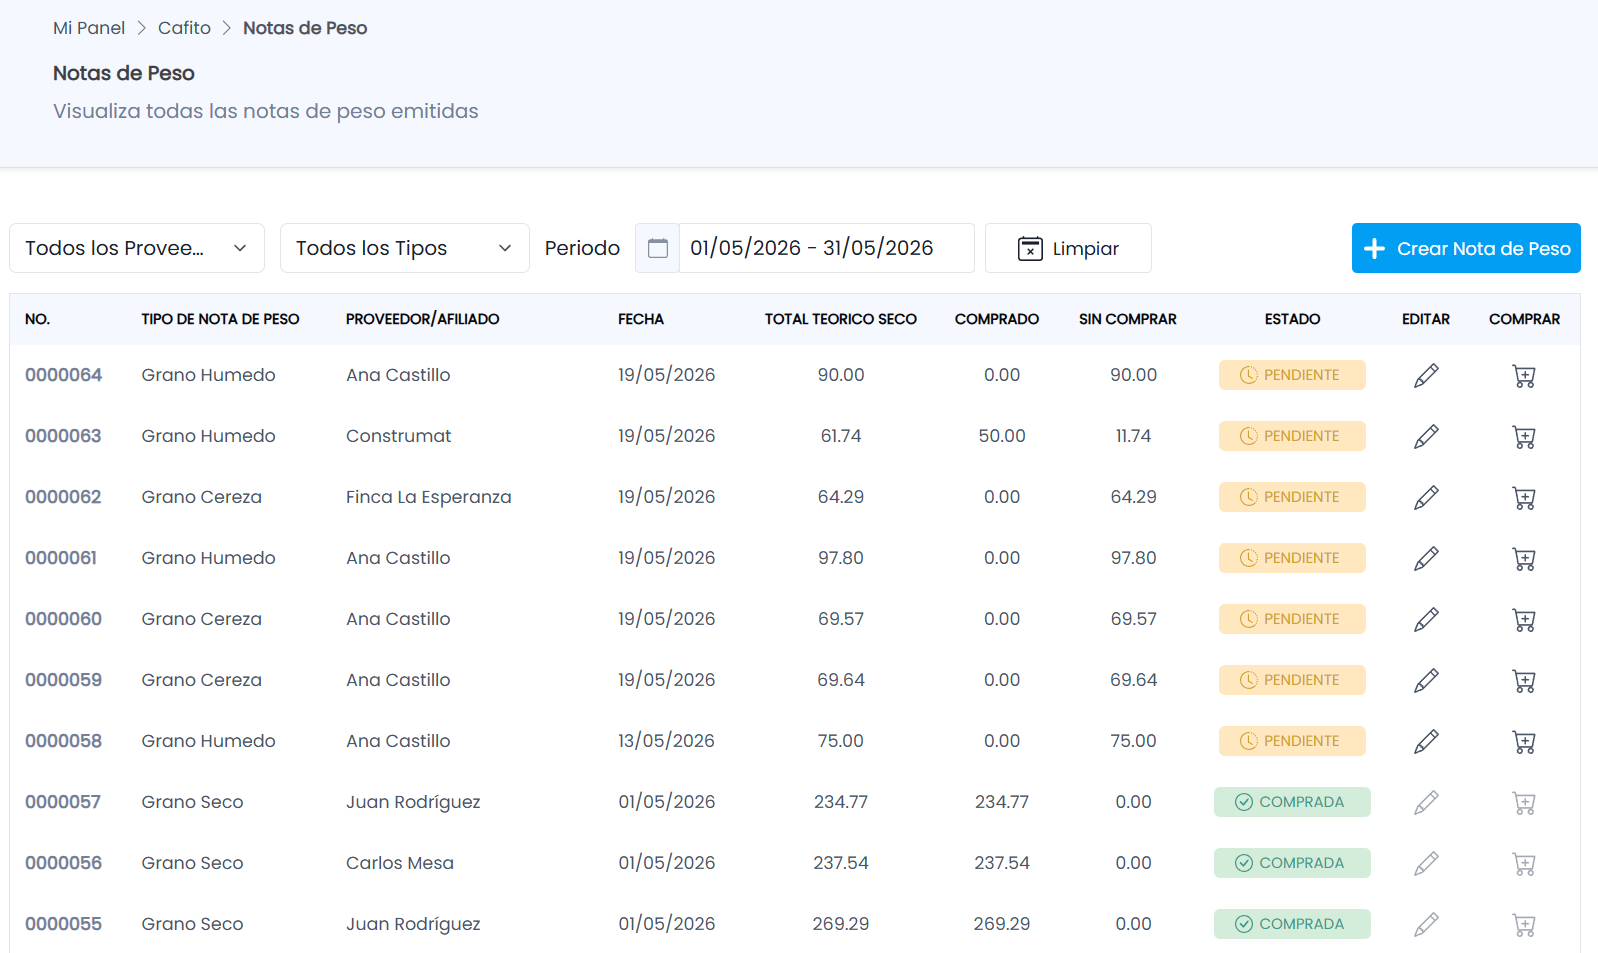Screen dimensions: 1598x953
Task: Clear the period filter with Limpiar
Action: [1068, 248]
